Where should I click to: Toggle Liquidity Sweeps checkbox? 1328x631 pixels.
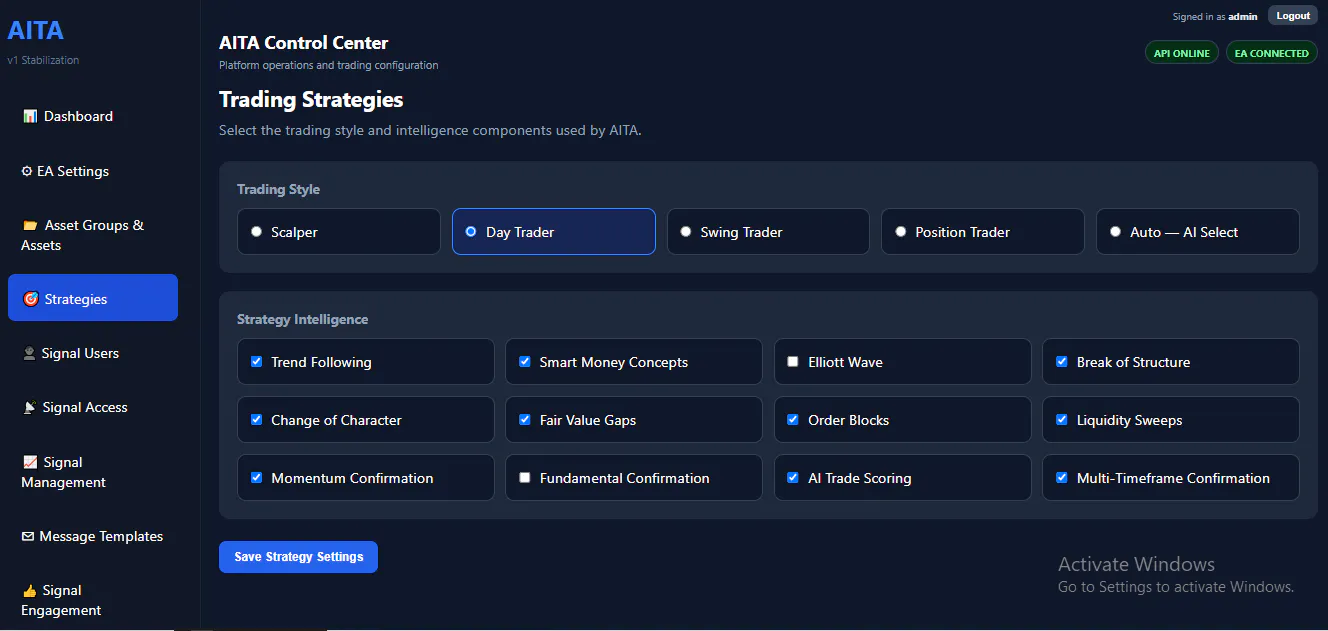click(x=1062, y=419)
